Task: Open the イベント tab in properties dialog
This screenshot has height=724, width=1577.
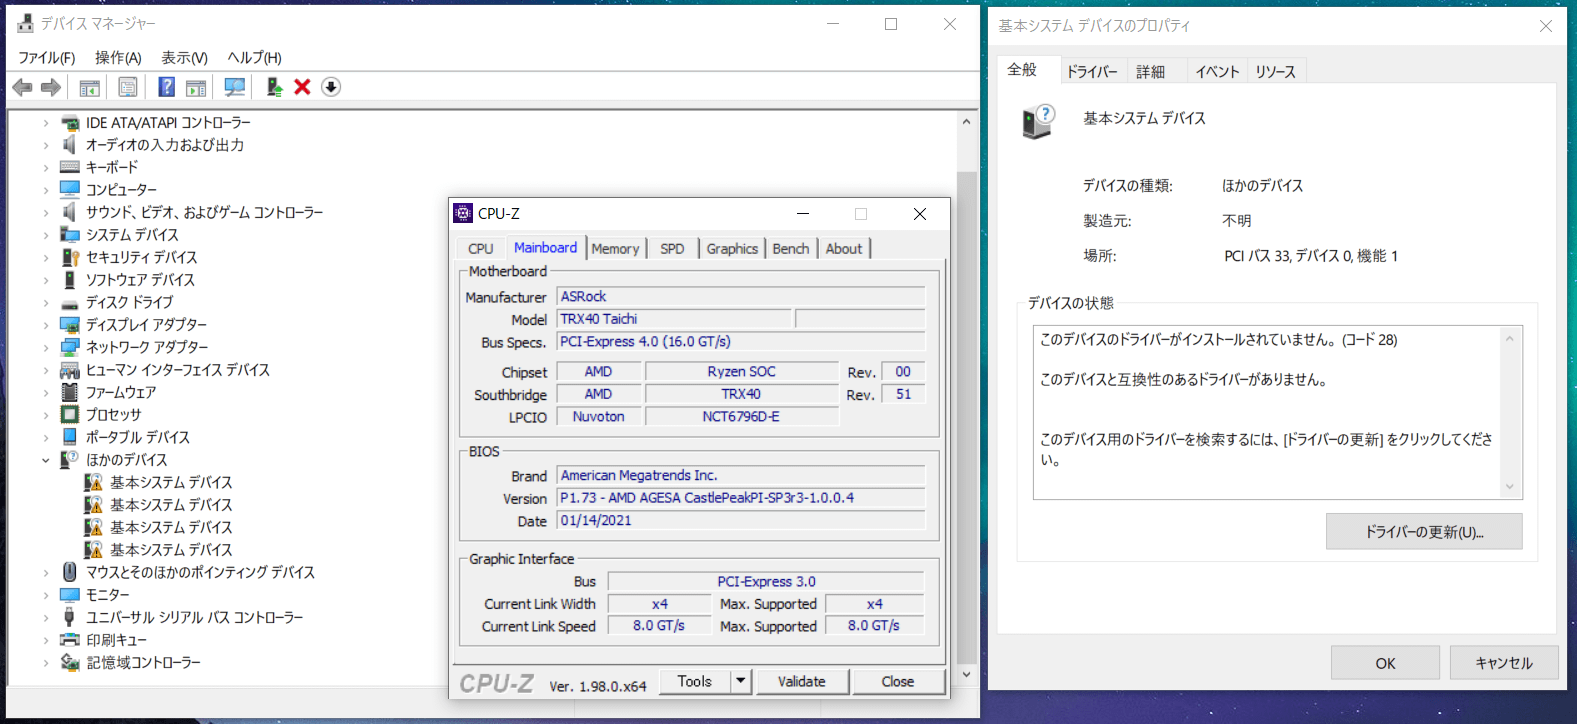Action: [x=1217, y=71]
